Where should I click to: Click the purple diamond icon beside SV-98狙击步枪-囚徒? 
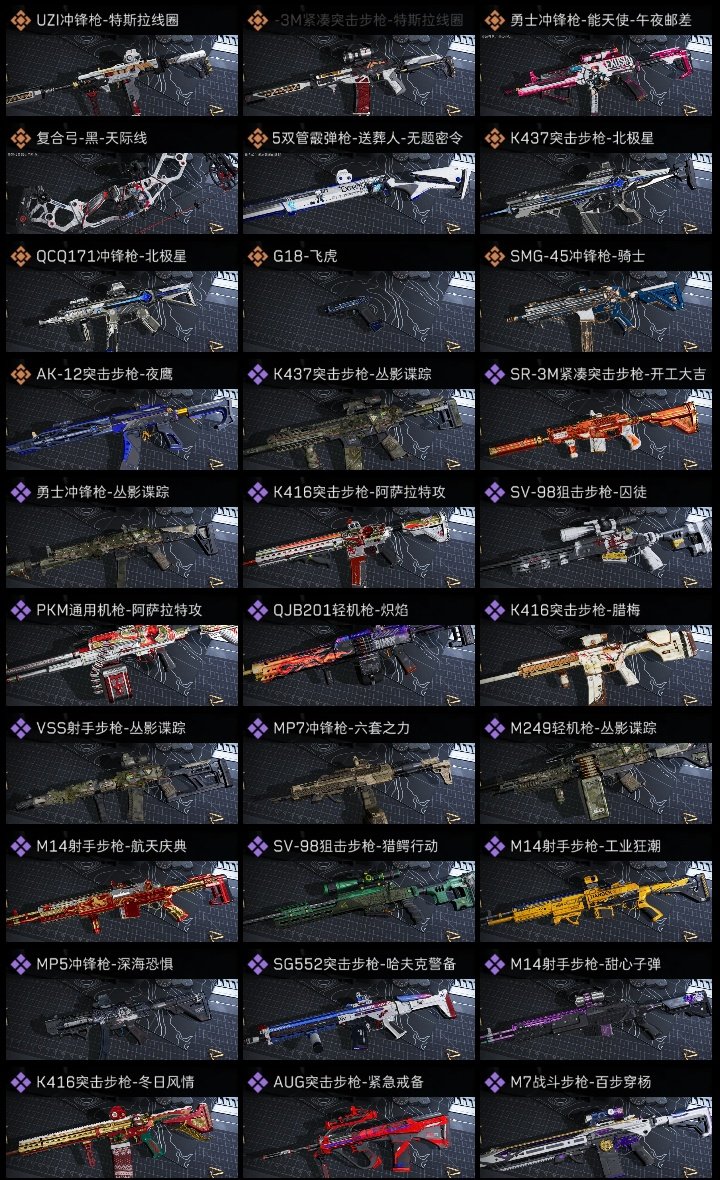click(494, 492)
